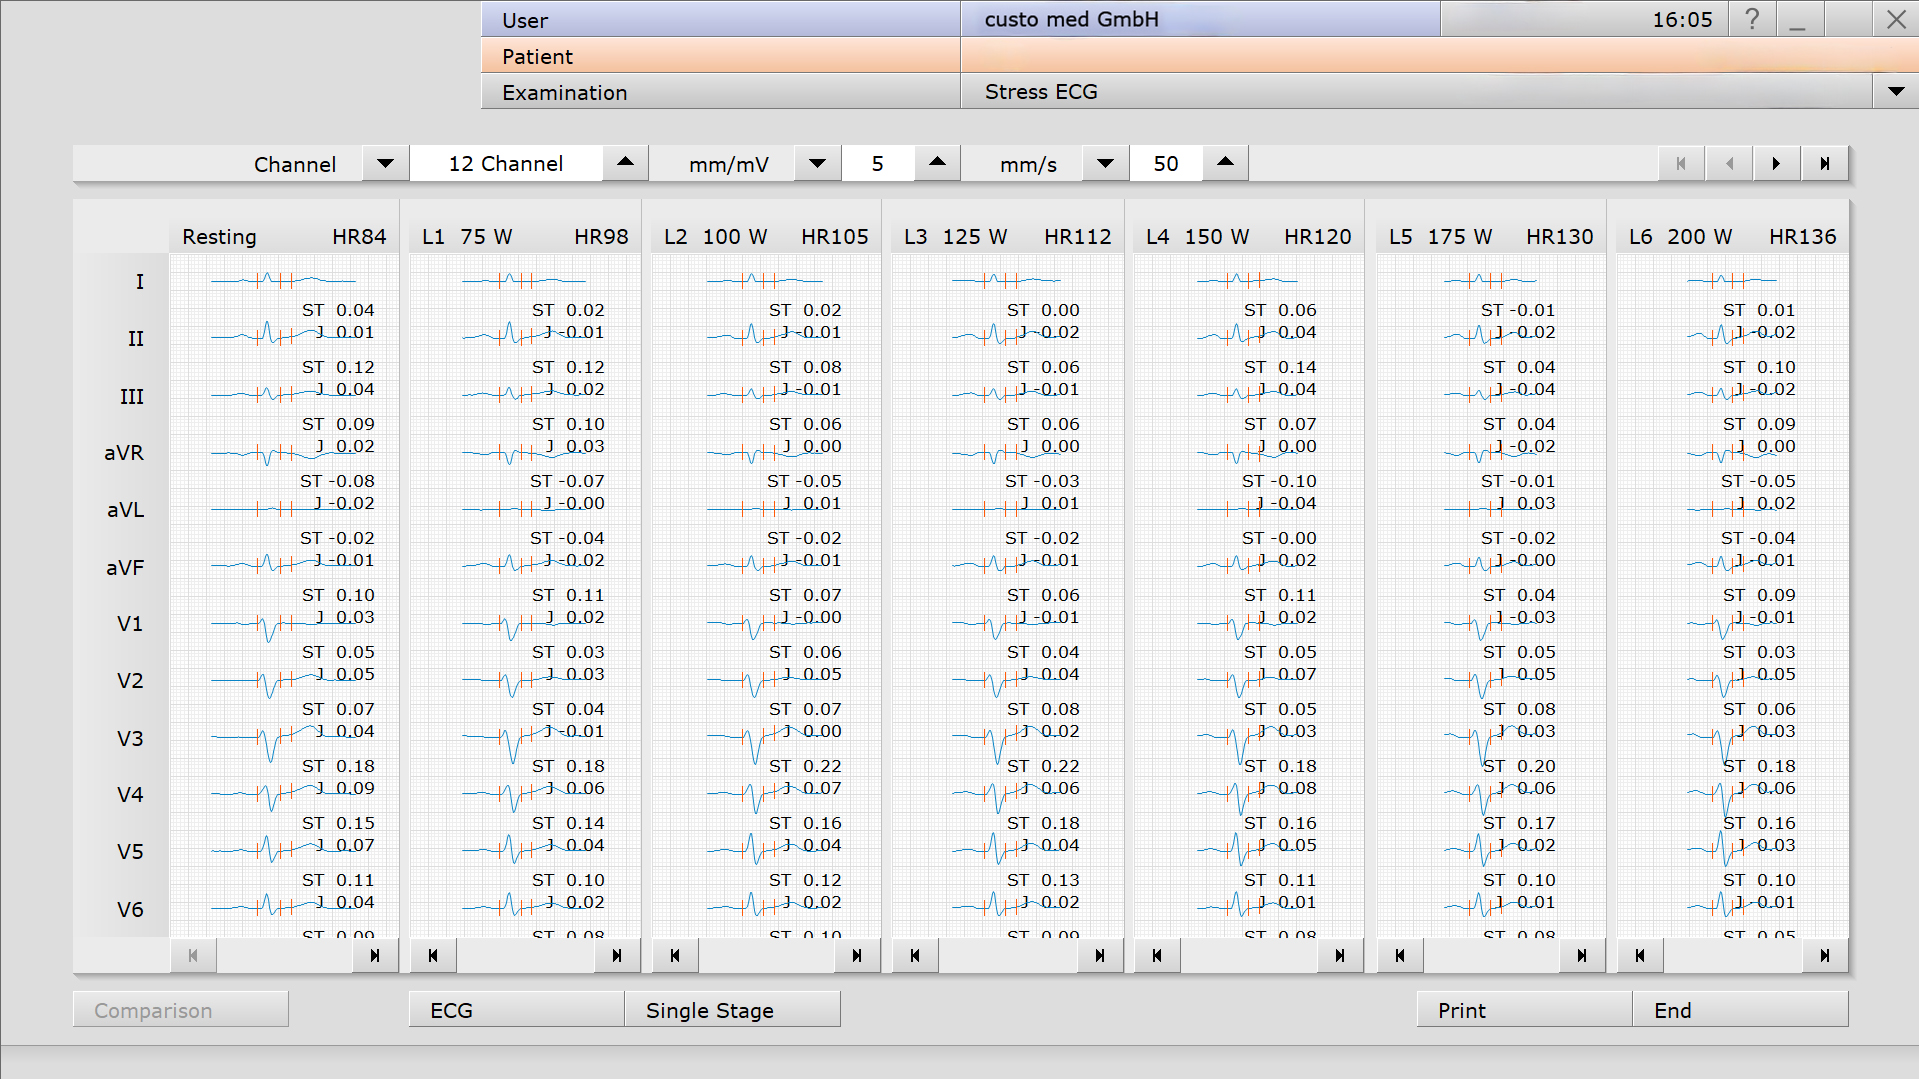This screenshot has width=1919, height=1079.
Task: Select lead I row label
Action: point(139,281)
